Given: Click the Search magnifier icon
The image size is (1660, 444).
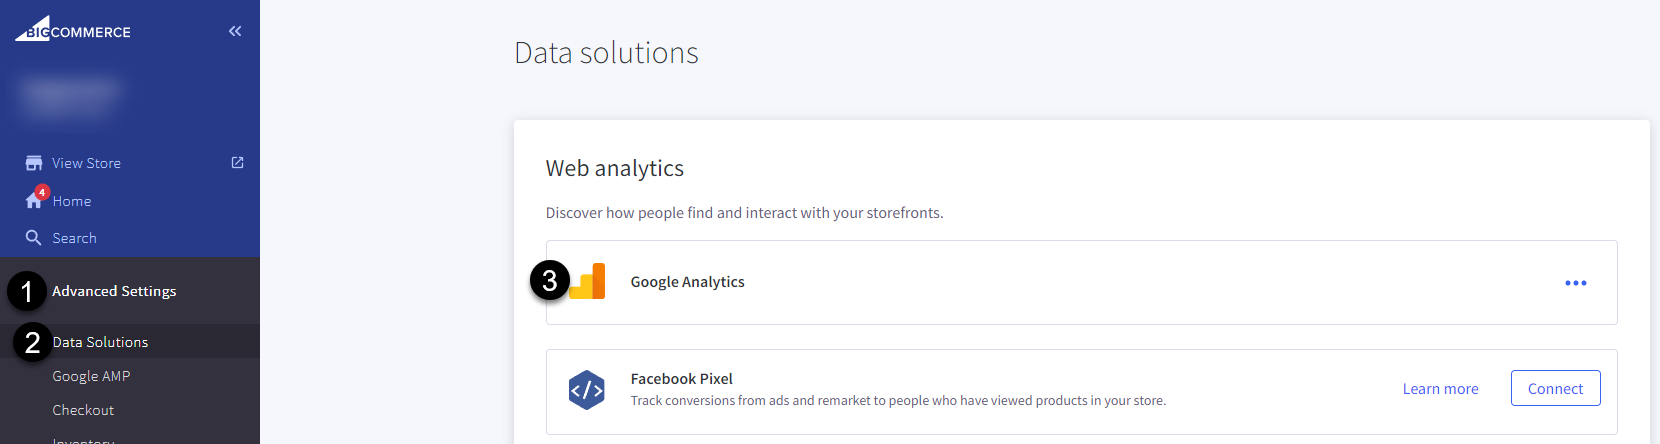Looking at the screenshot, I should click(x=34, y=238).
